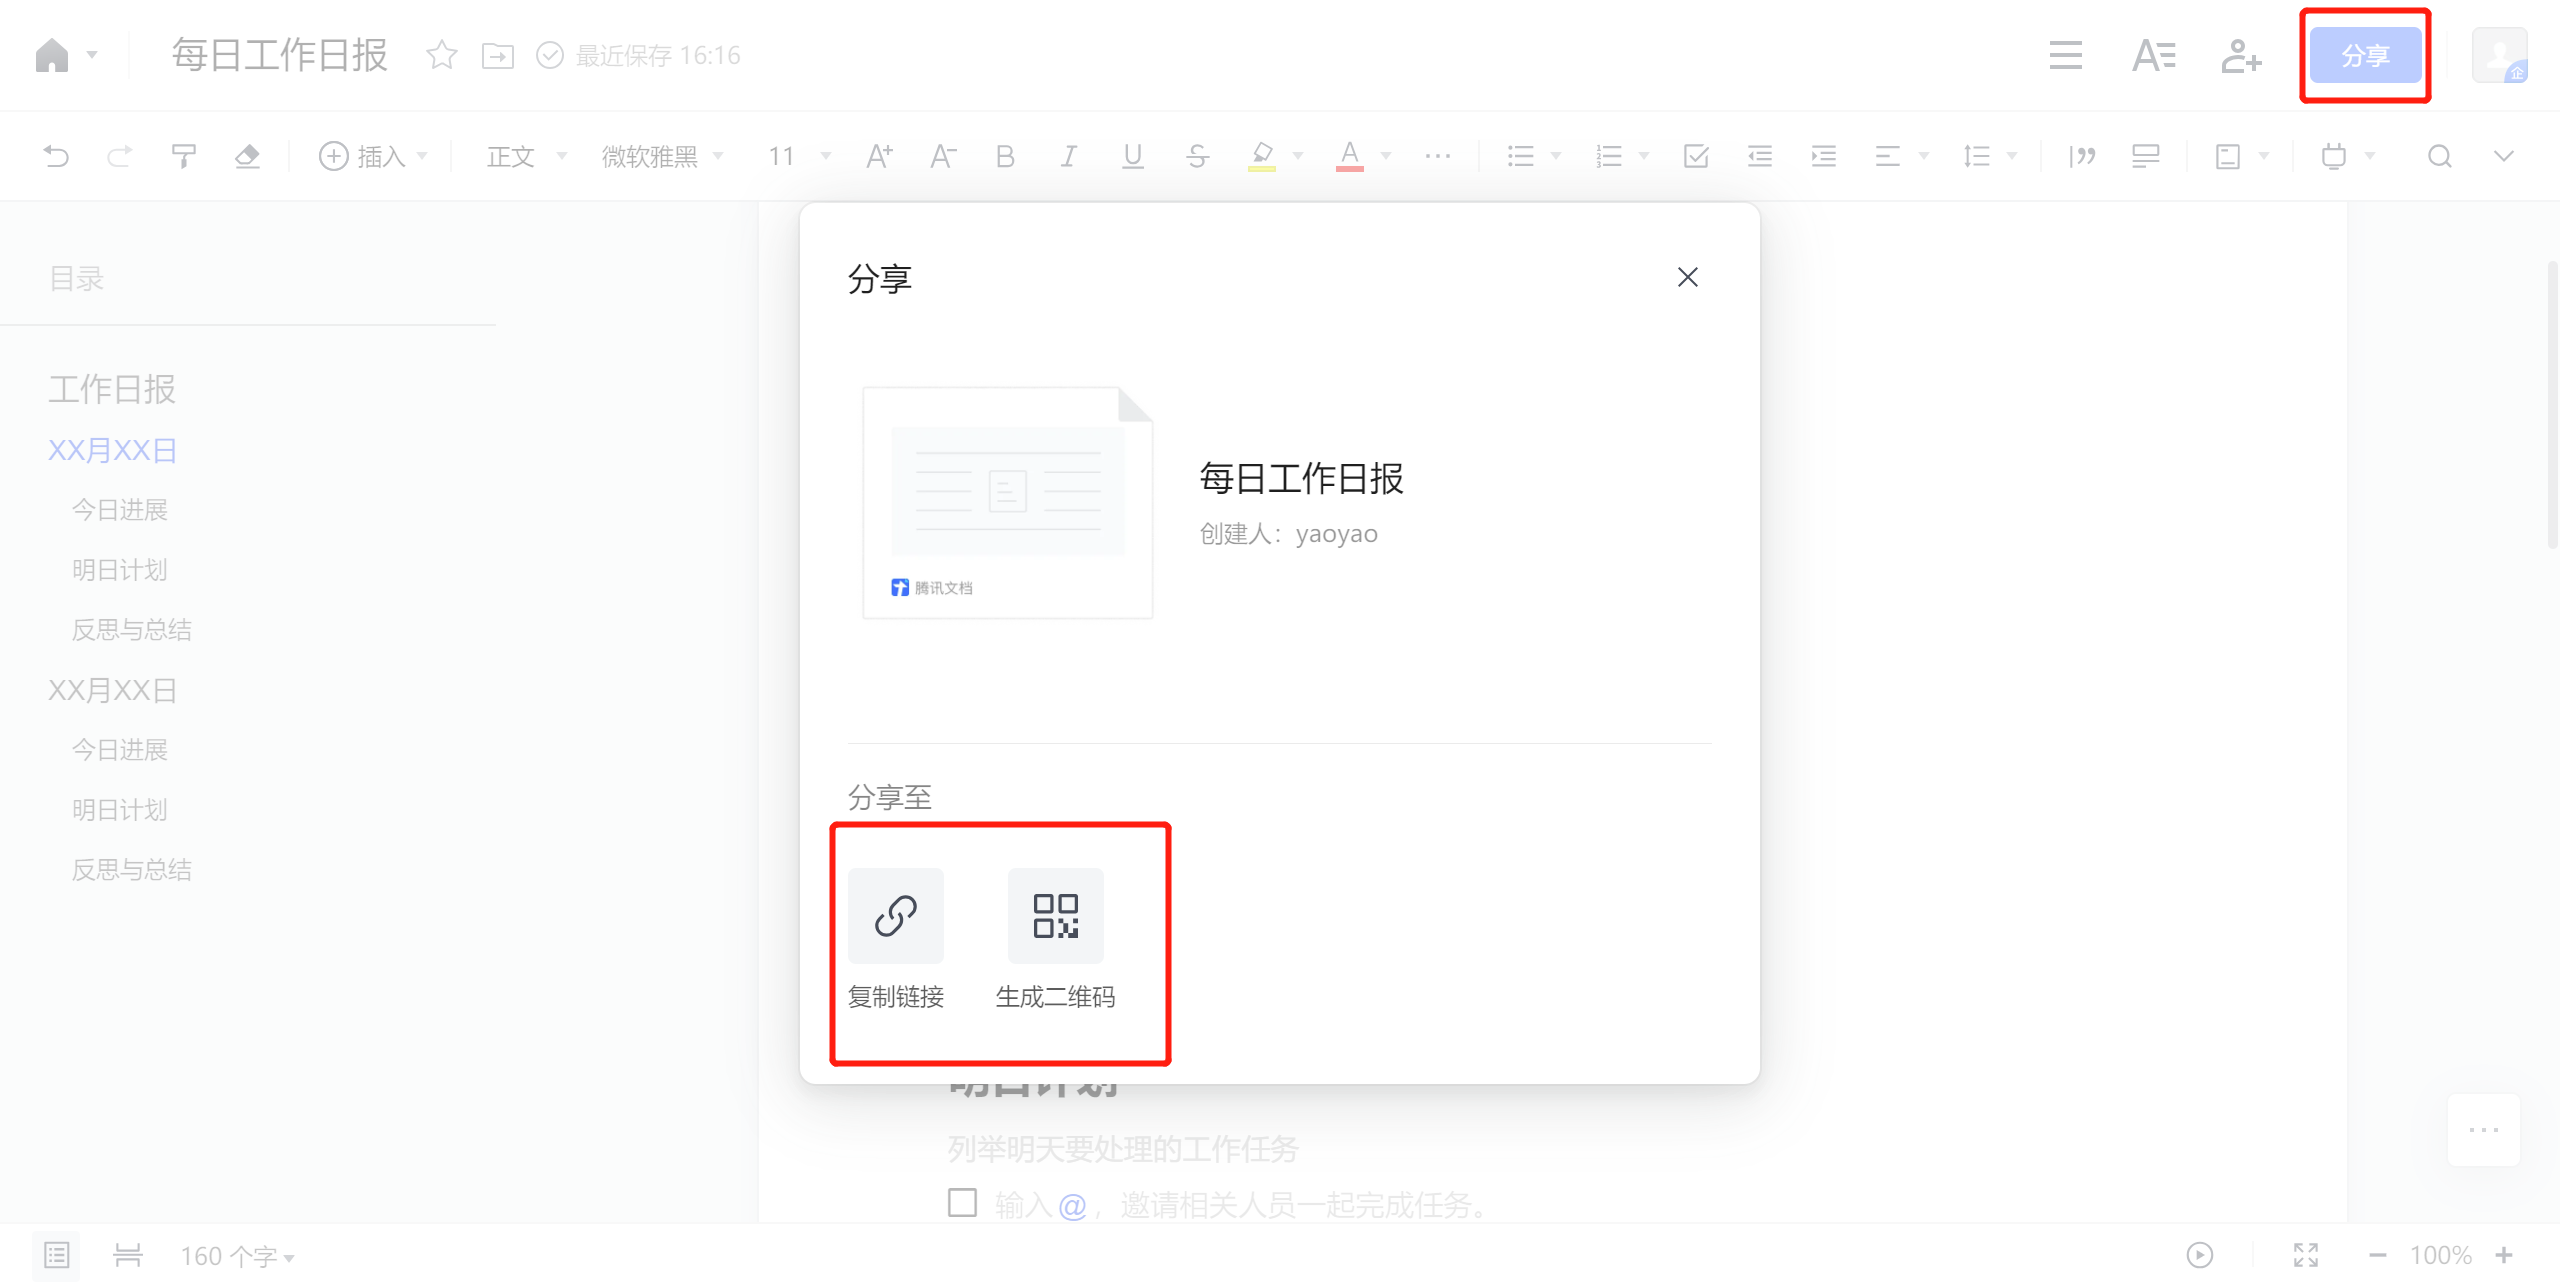Image resolution: width=2560 pixels, height=1286 pixels.
Task: Open the search magnifier icon
Action: (2439, 156)
